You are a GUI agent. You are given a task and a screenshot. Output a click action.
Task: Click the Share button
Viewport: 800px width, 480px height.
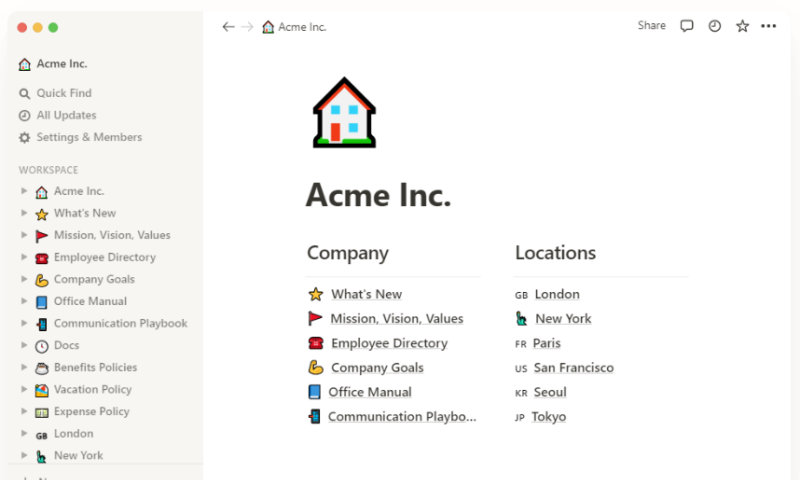click(652, 26)
